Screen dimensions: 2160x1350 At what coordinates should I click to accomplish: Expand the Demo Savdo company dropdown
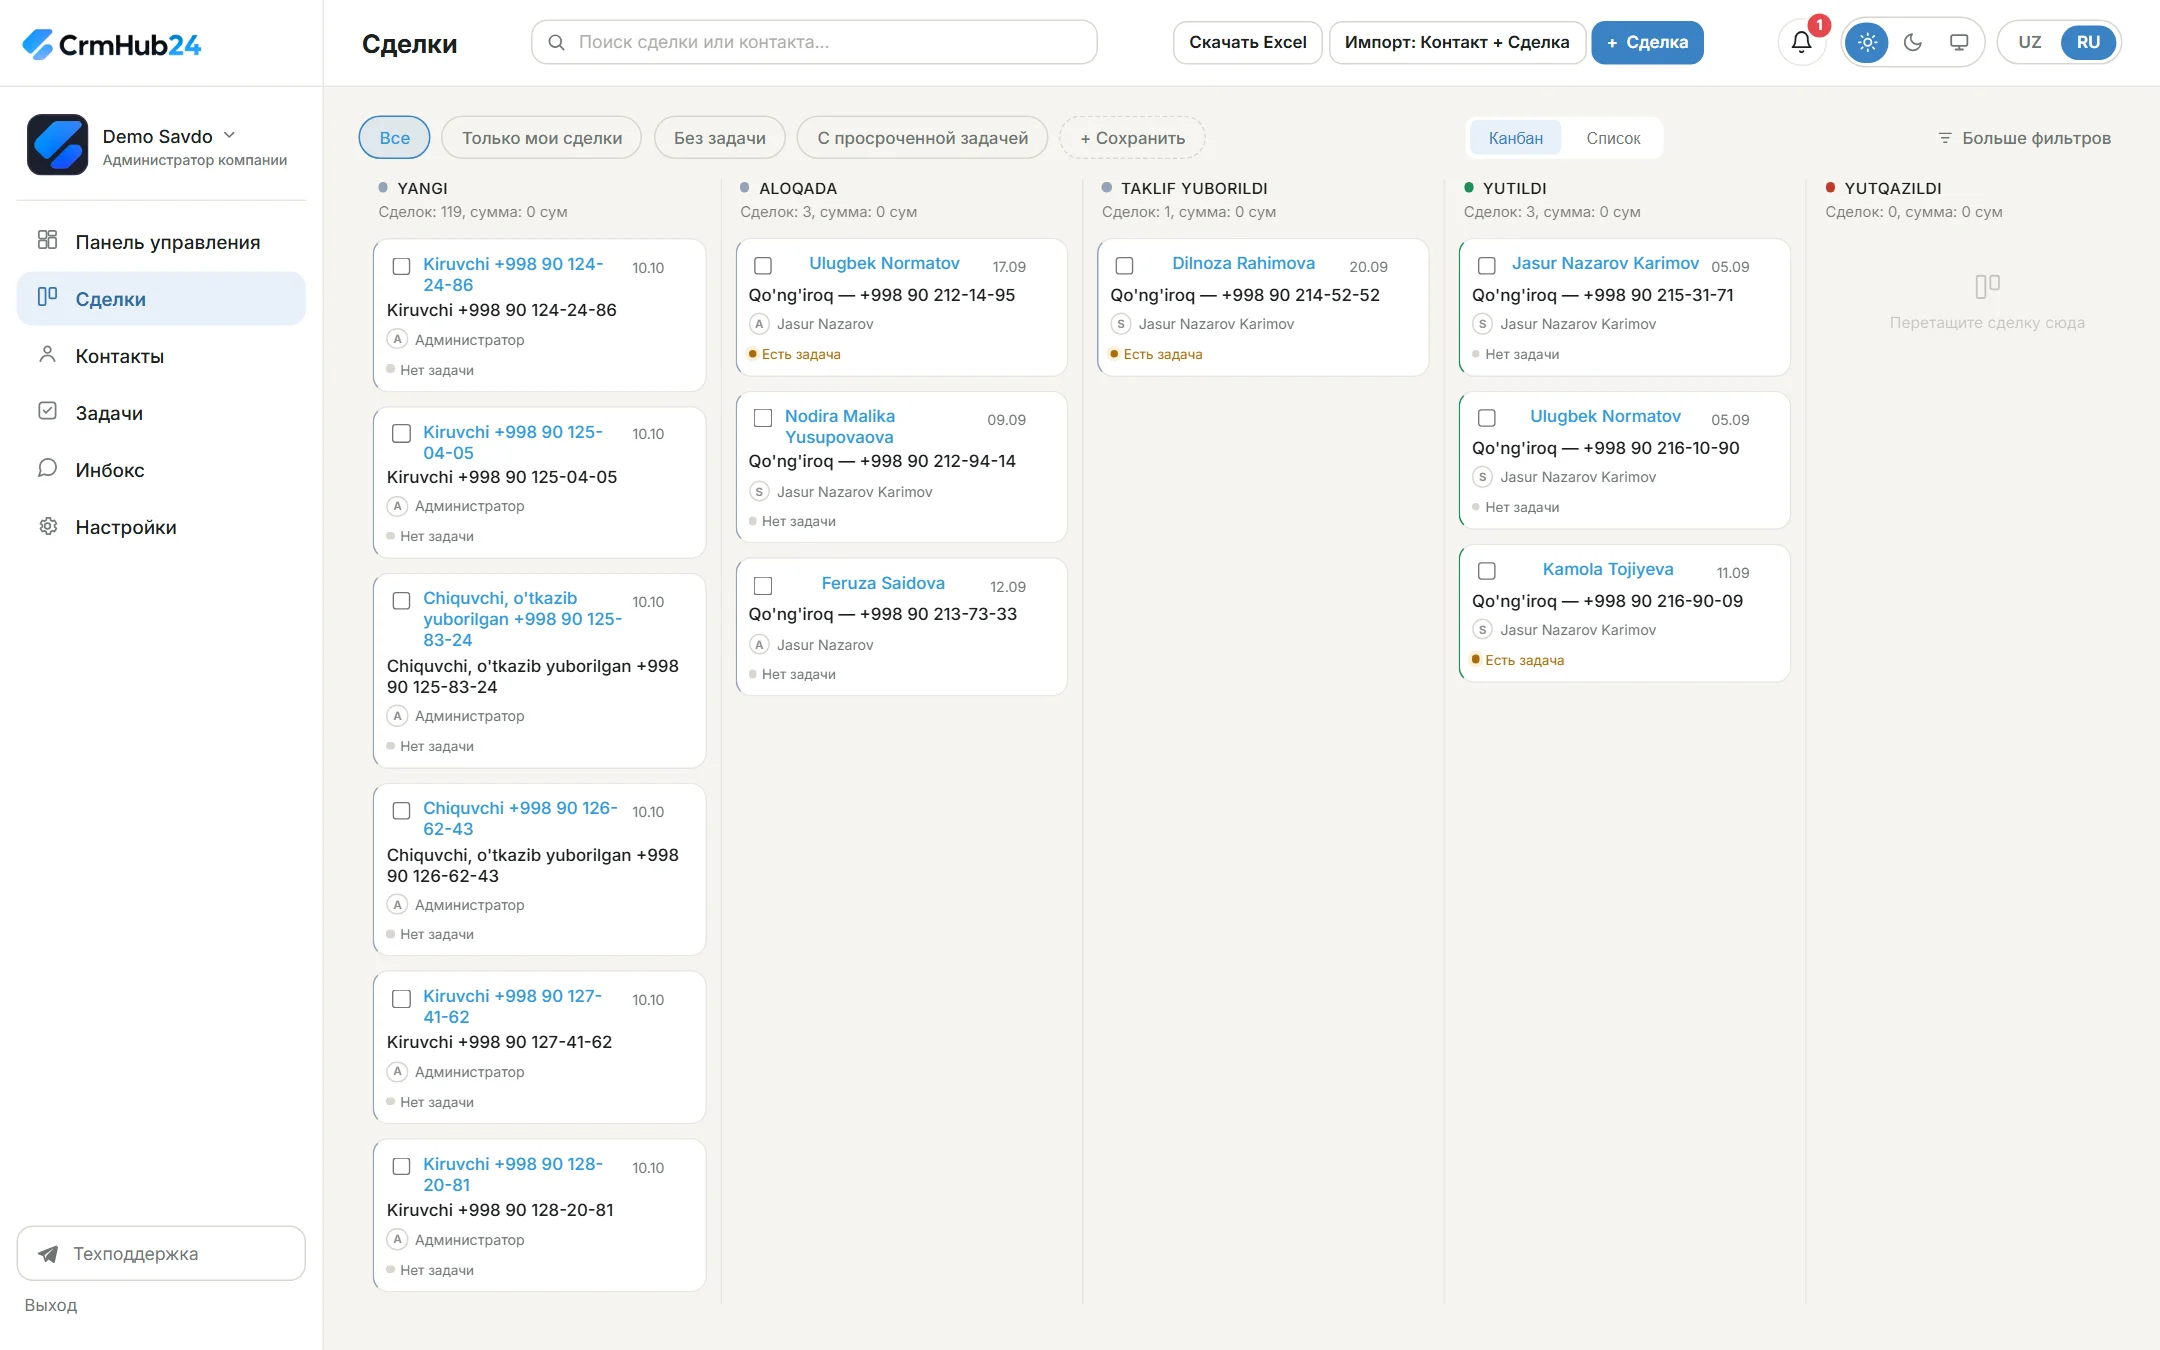(x=230, y=135)
